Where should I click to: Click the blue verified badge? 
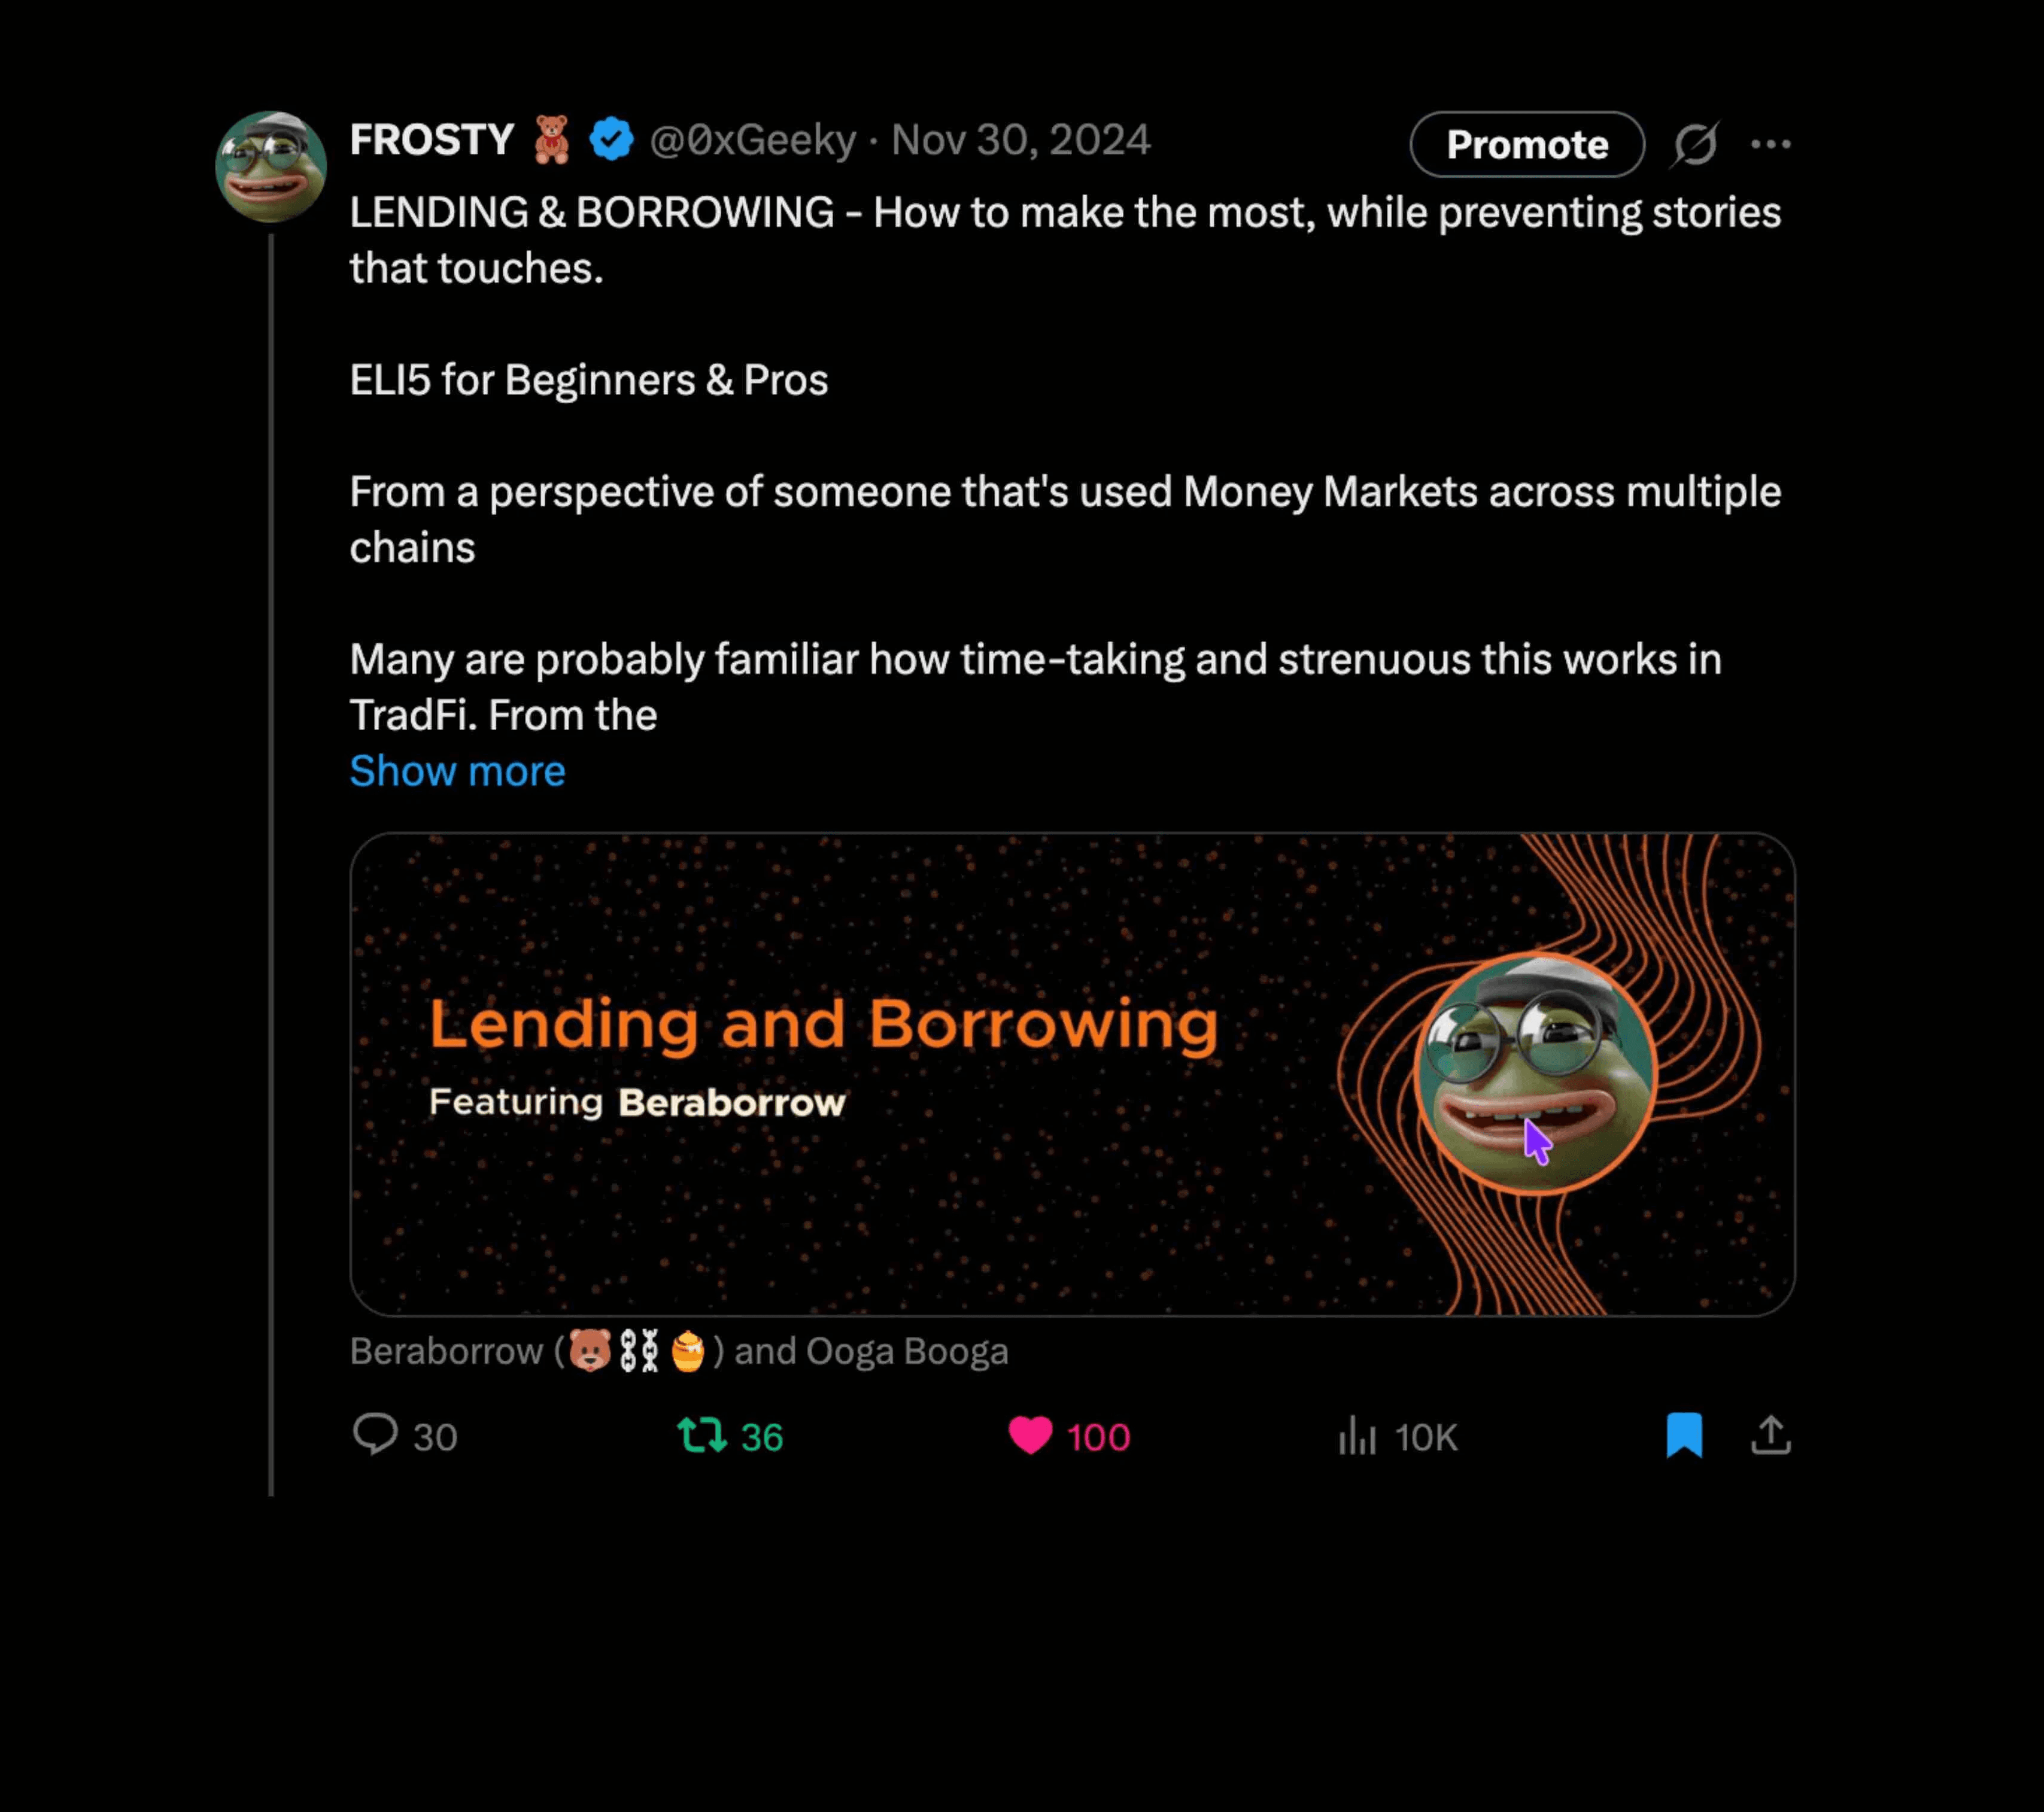click(x=611, y=139)
